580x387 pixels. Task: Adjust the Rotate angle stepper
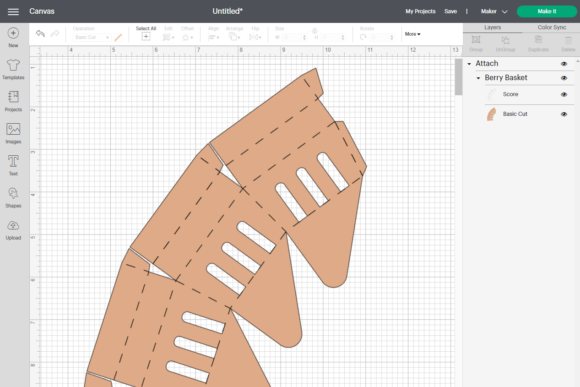391,37
